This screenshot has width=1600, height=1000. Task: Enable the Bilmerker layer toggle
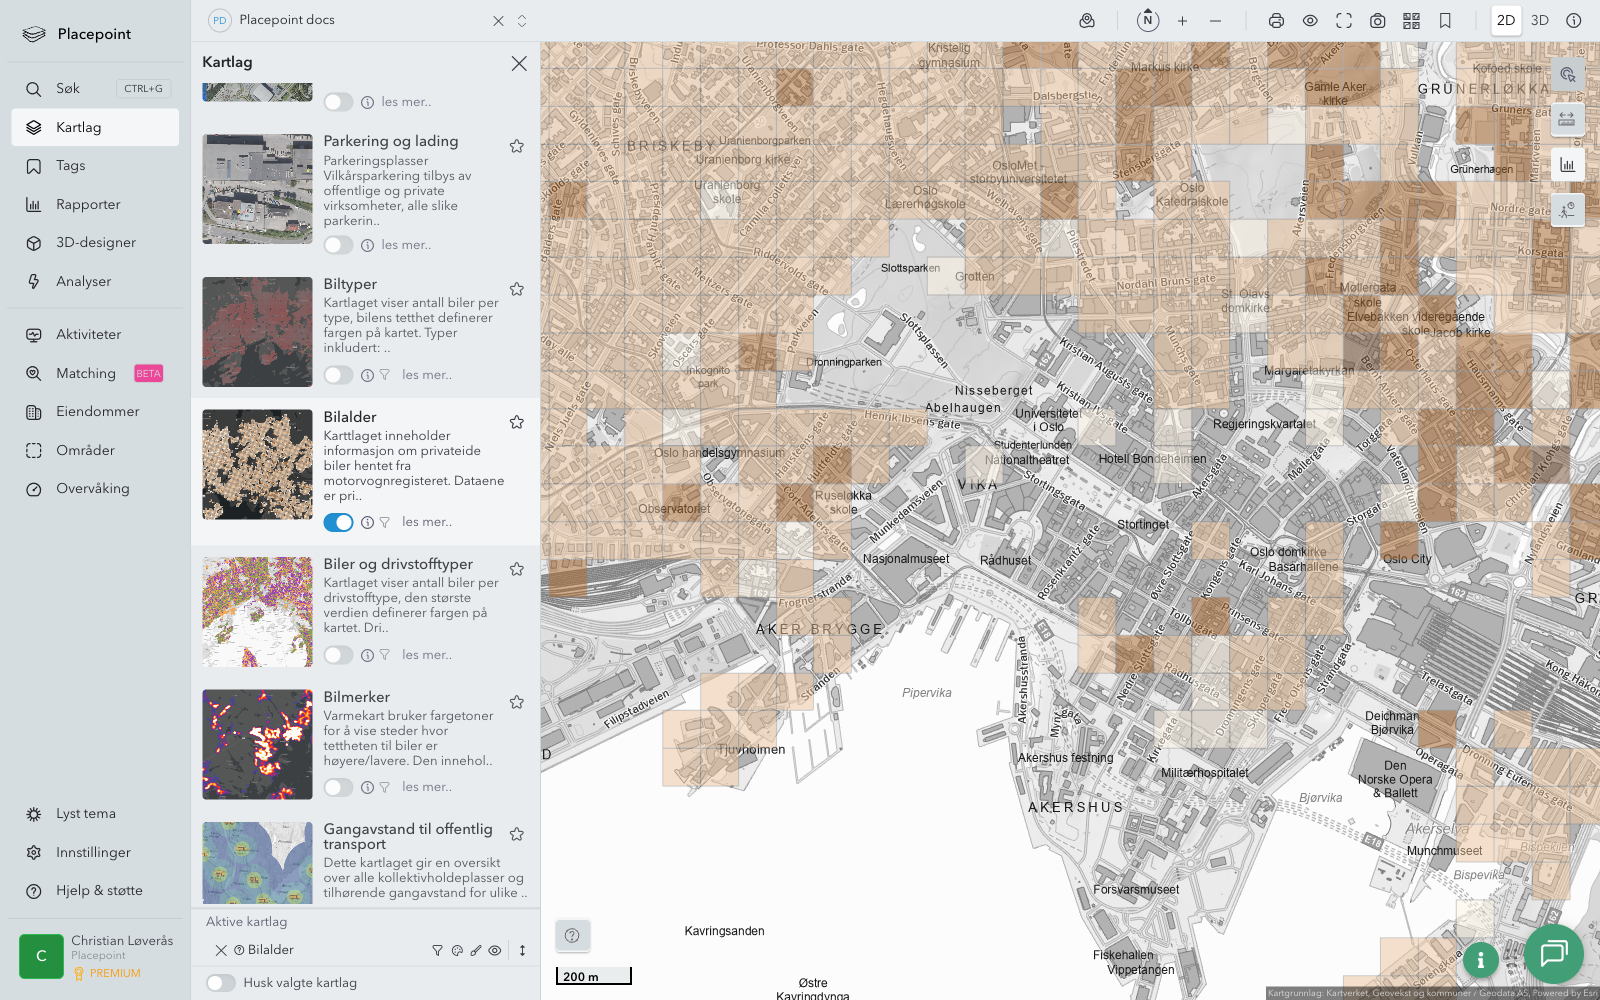tap(338, 787)
